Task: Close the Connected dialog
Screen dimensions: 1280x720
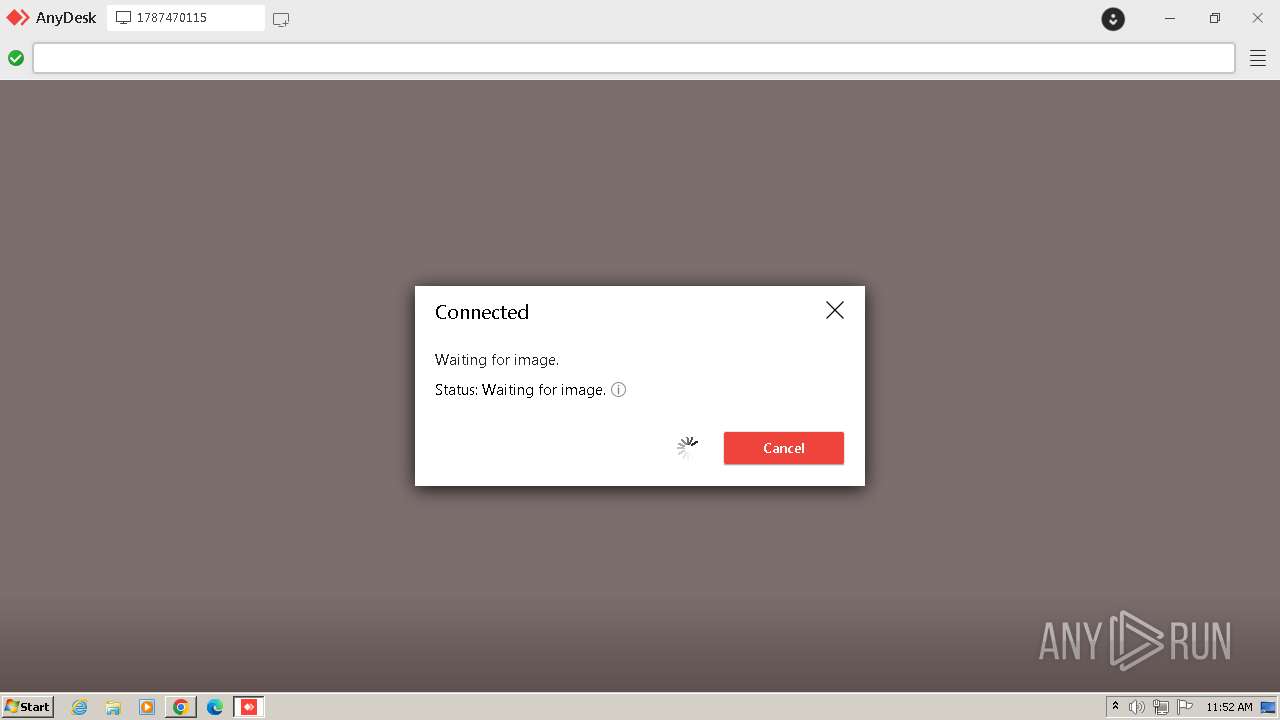Action: (835, 310)
